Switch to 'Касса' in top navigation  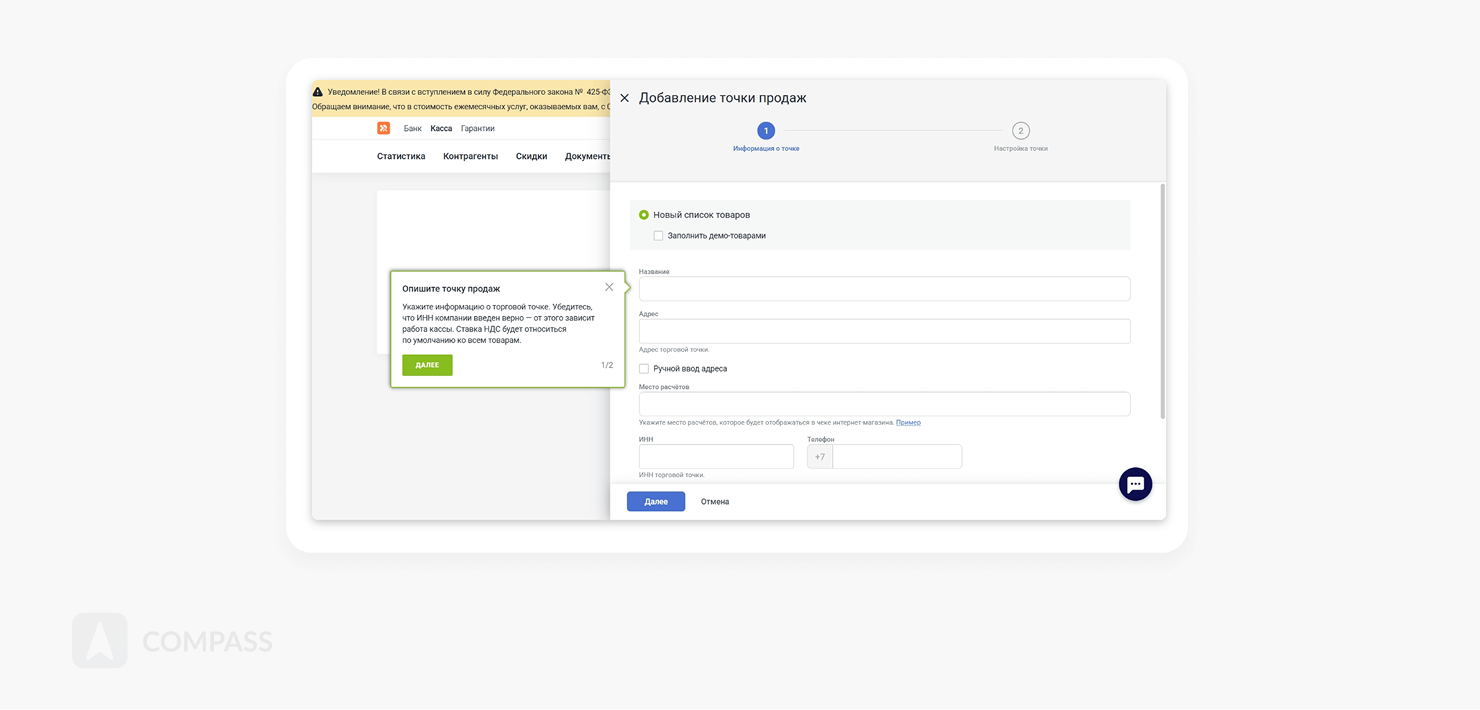[x=441, y=129]
